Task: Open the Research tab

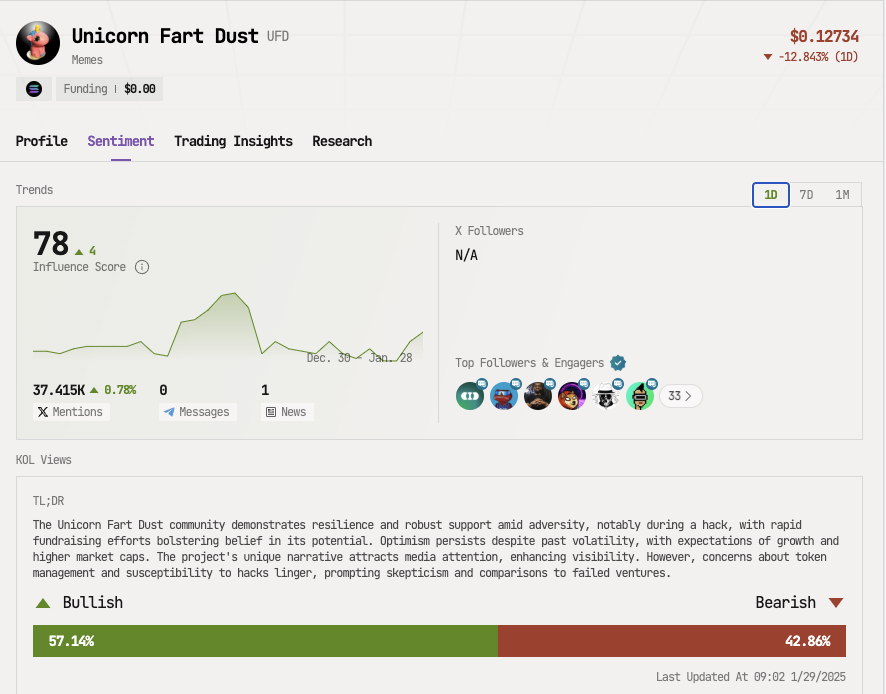Action: click(x=342, y=141)
